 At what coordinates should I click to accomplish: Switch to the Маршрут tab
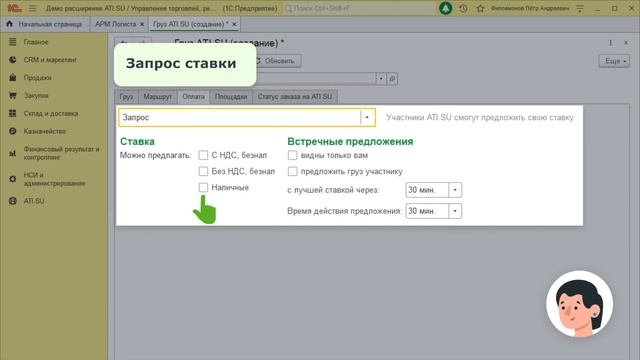click(x=158, y=97)
